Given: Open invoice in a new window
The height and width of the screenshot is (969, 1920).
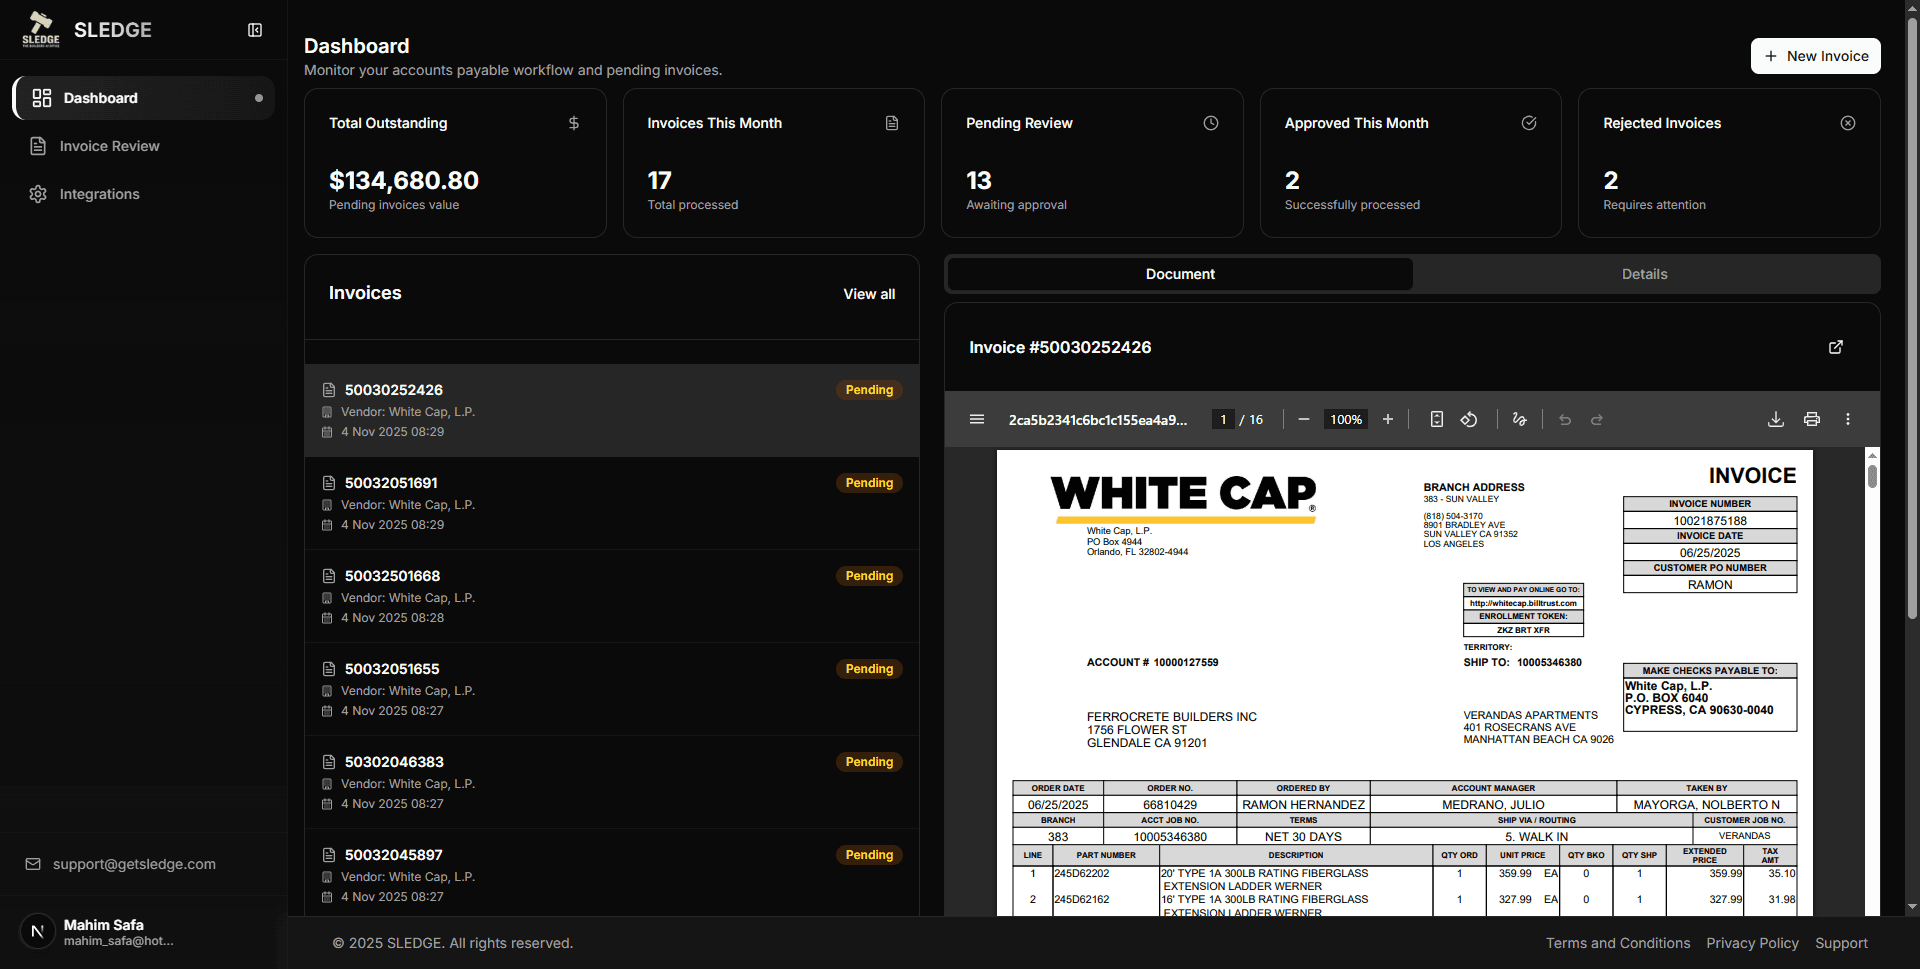Looking at the screenshot, I should pyautogui.click(x=1836, y=347).
